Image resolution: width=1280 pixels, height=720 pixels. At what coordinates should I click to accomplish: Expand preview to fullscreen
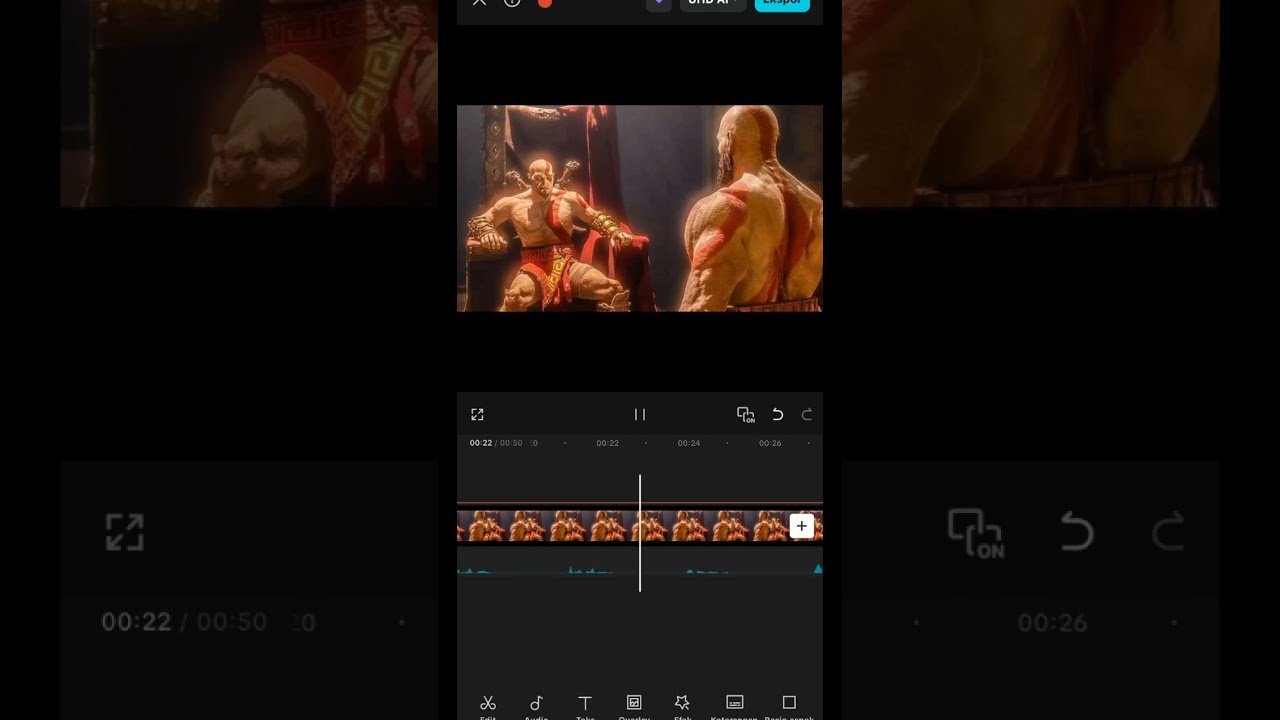(477, 414)
